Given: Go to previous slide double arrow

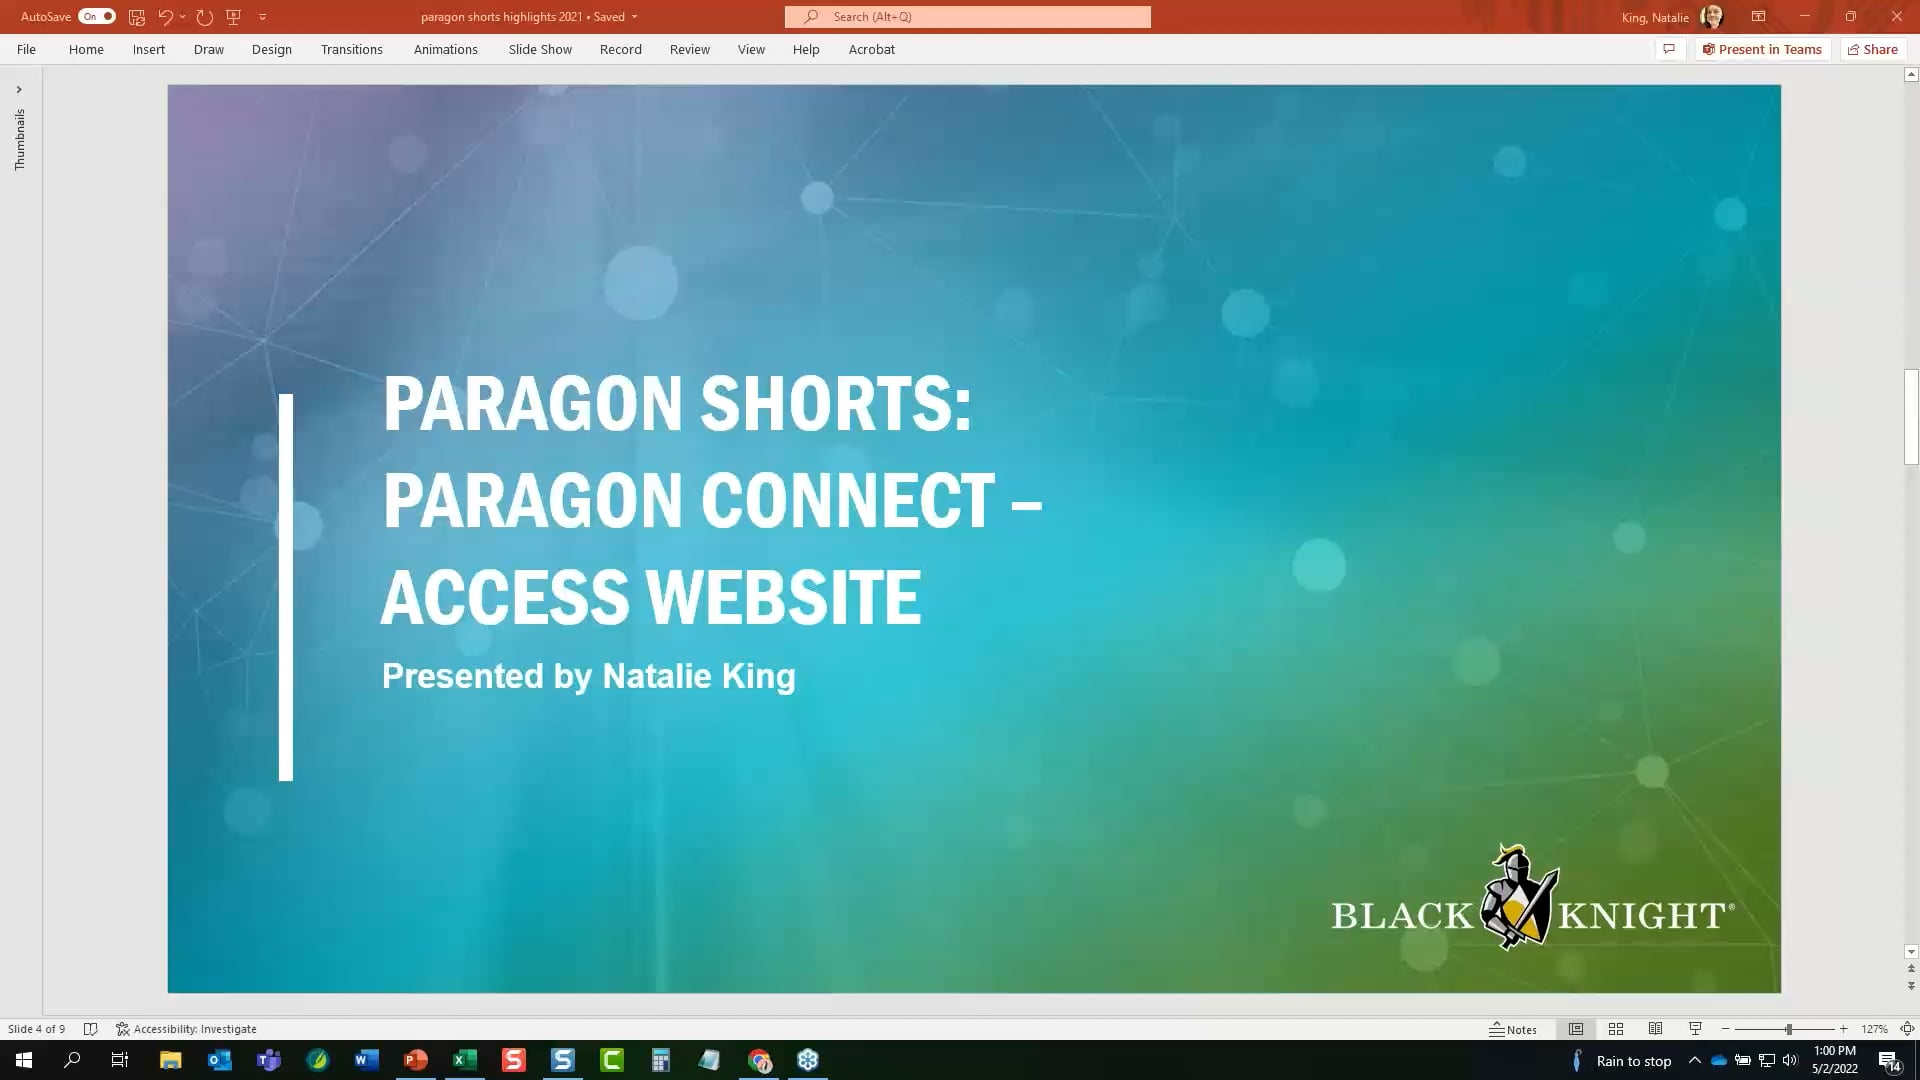Looking at the screenshot, I should click(x=1911, y=968).
